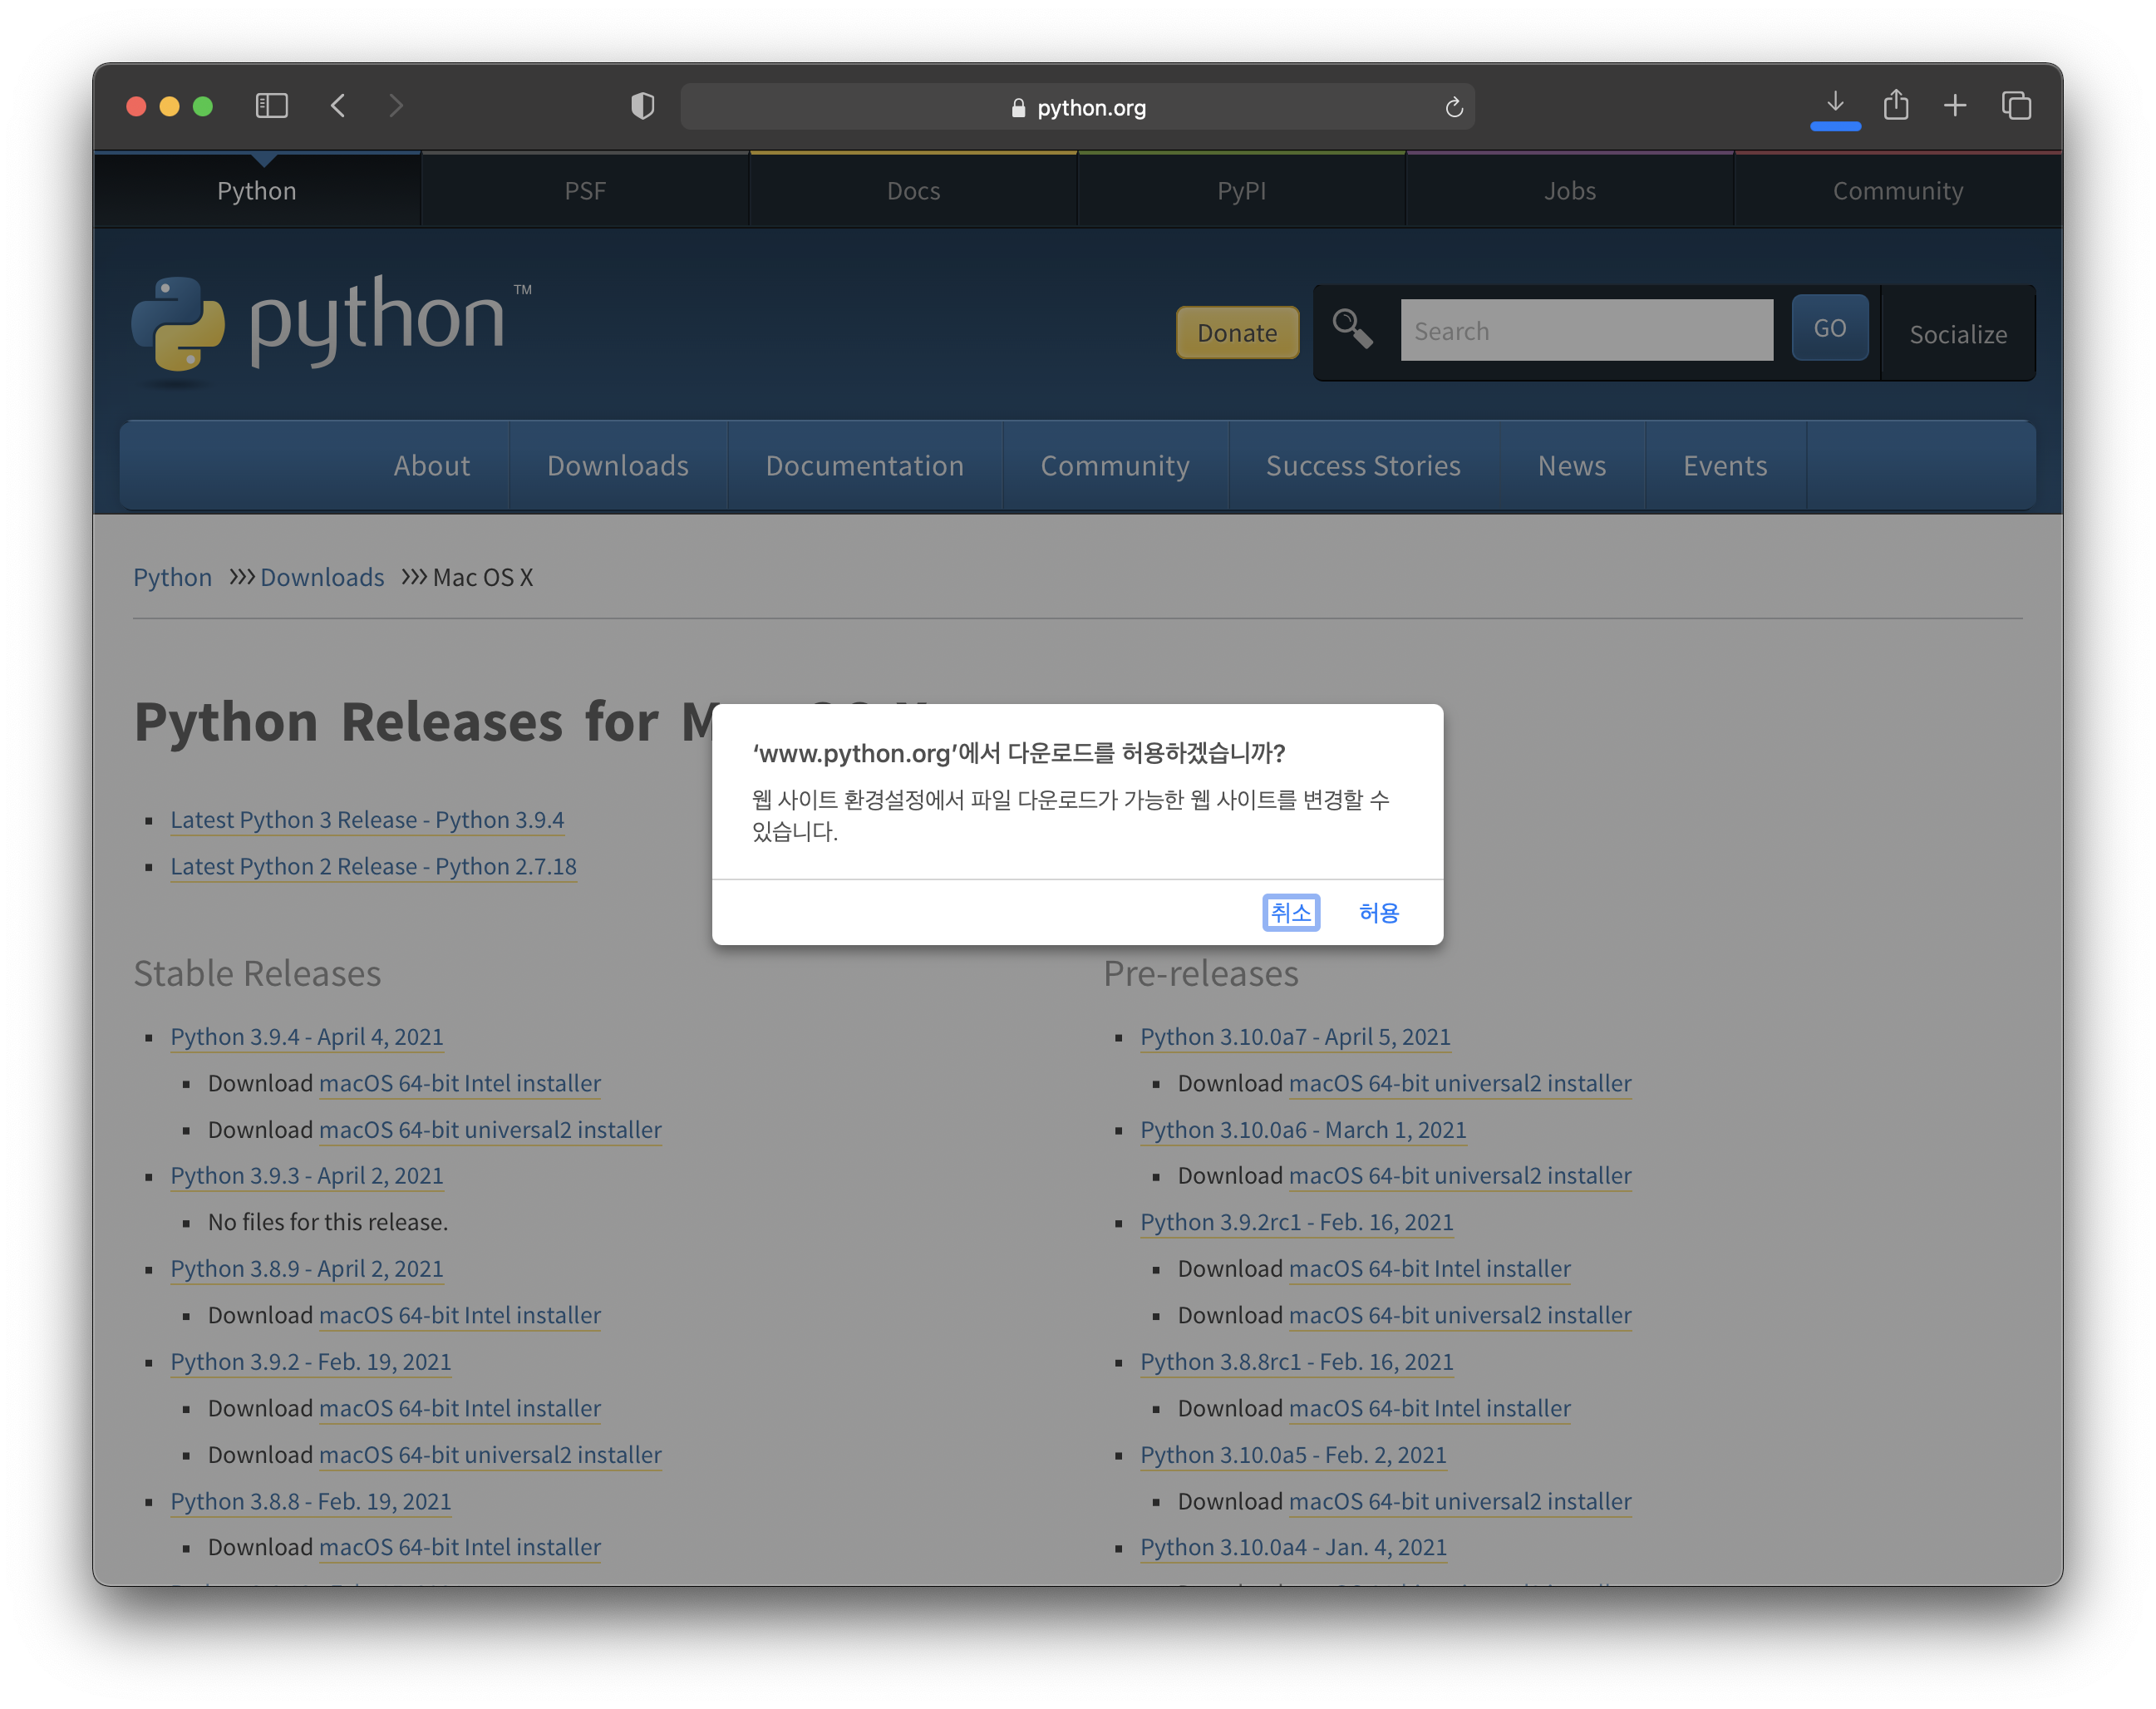Click the browser privacy shield icon
The height and width of the screenshot is (1709, 2156).
point(641,106)
